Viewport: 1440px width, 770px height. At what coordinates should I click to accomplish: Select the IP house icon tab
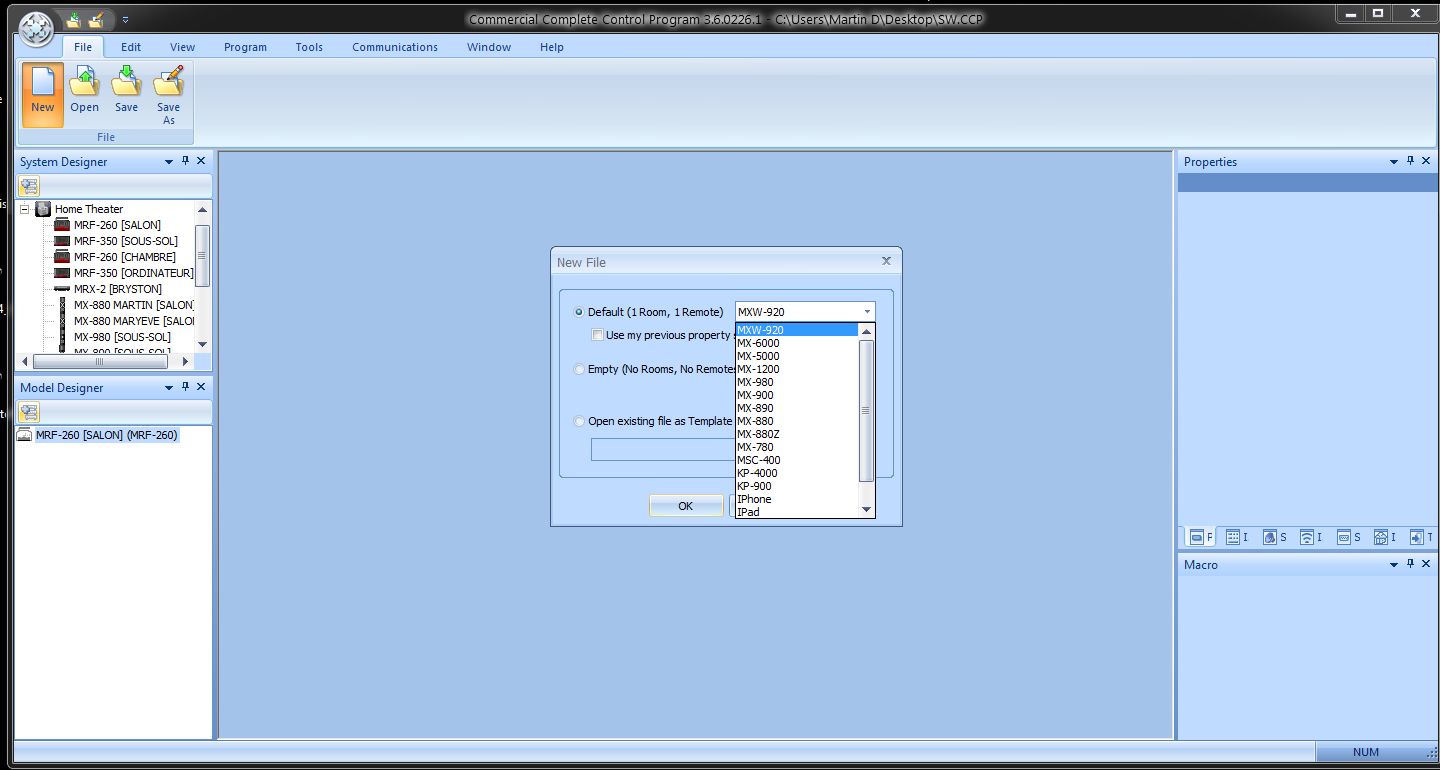[x=1385, y=537]
